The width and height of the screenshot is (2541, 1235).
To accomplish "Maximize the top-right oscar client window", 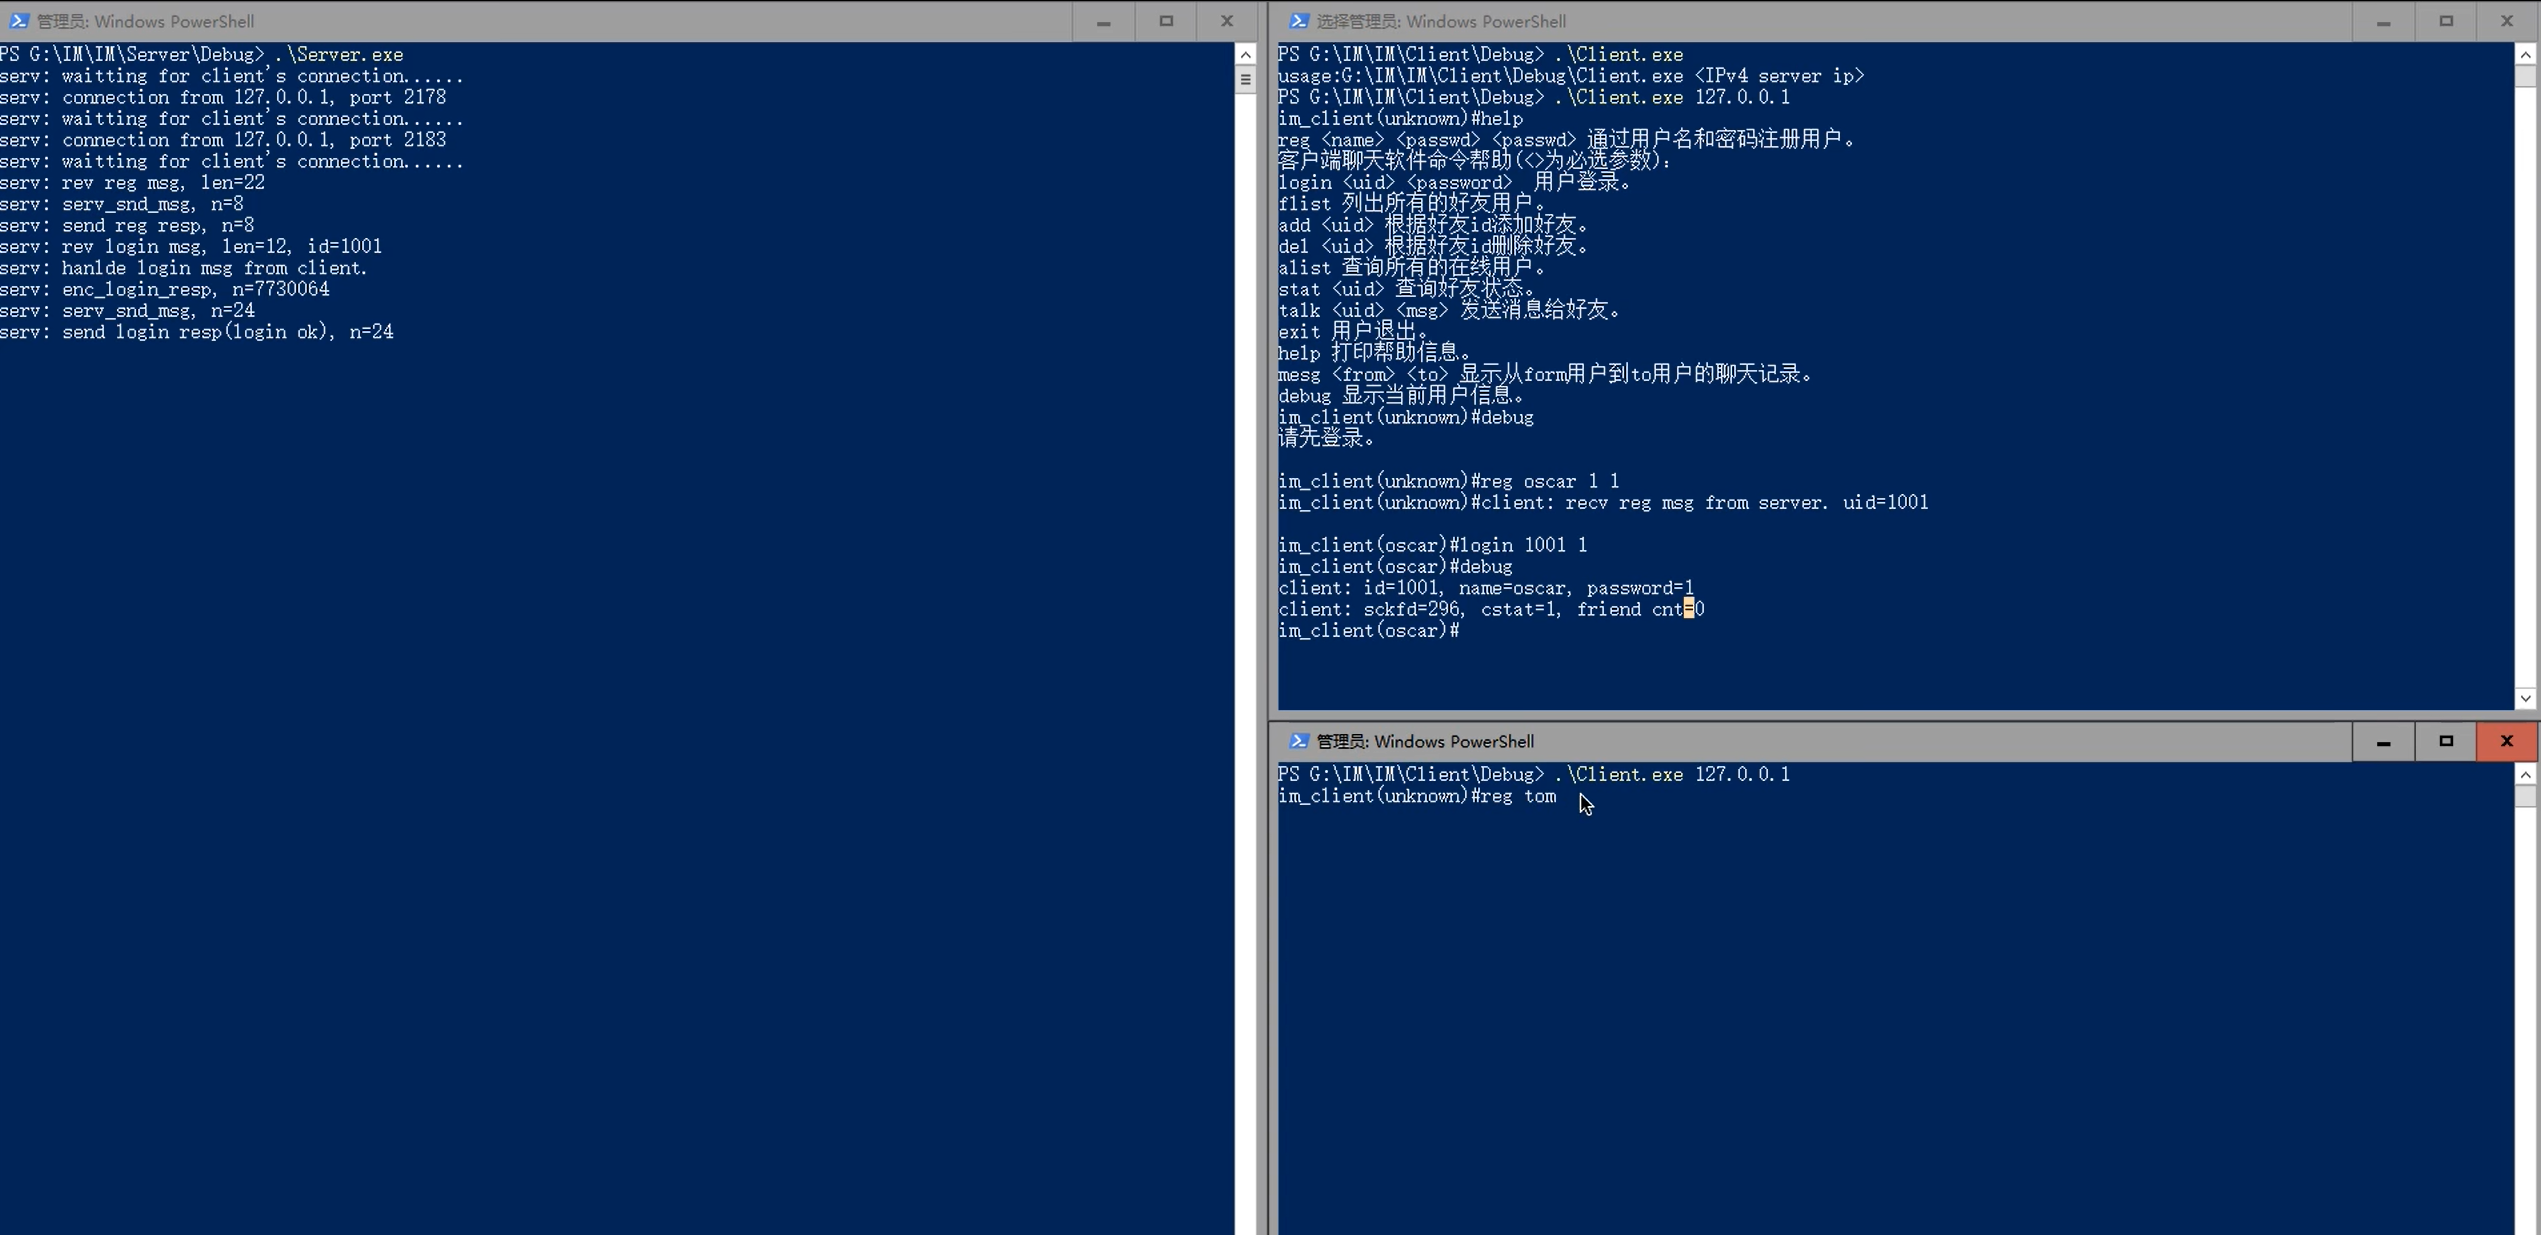I will tap(2446, 21).
